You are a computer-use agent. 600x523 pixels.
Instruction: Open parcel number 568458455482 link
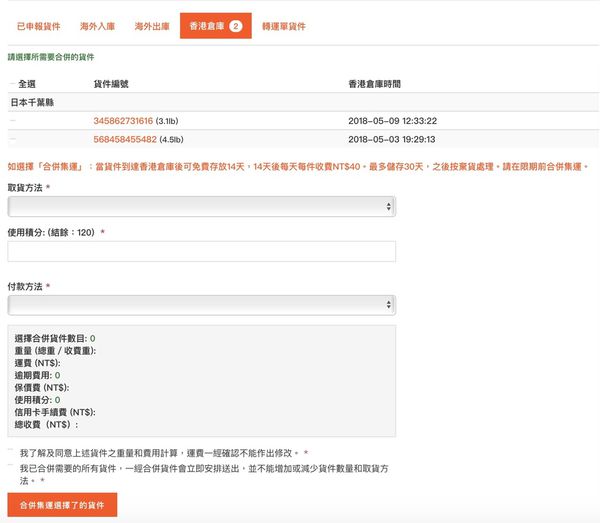(124, 139)
